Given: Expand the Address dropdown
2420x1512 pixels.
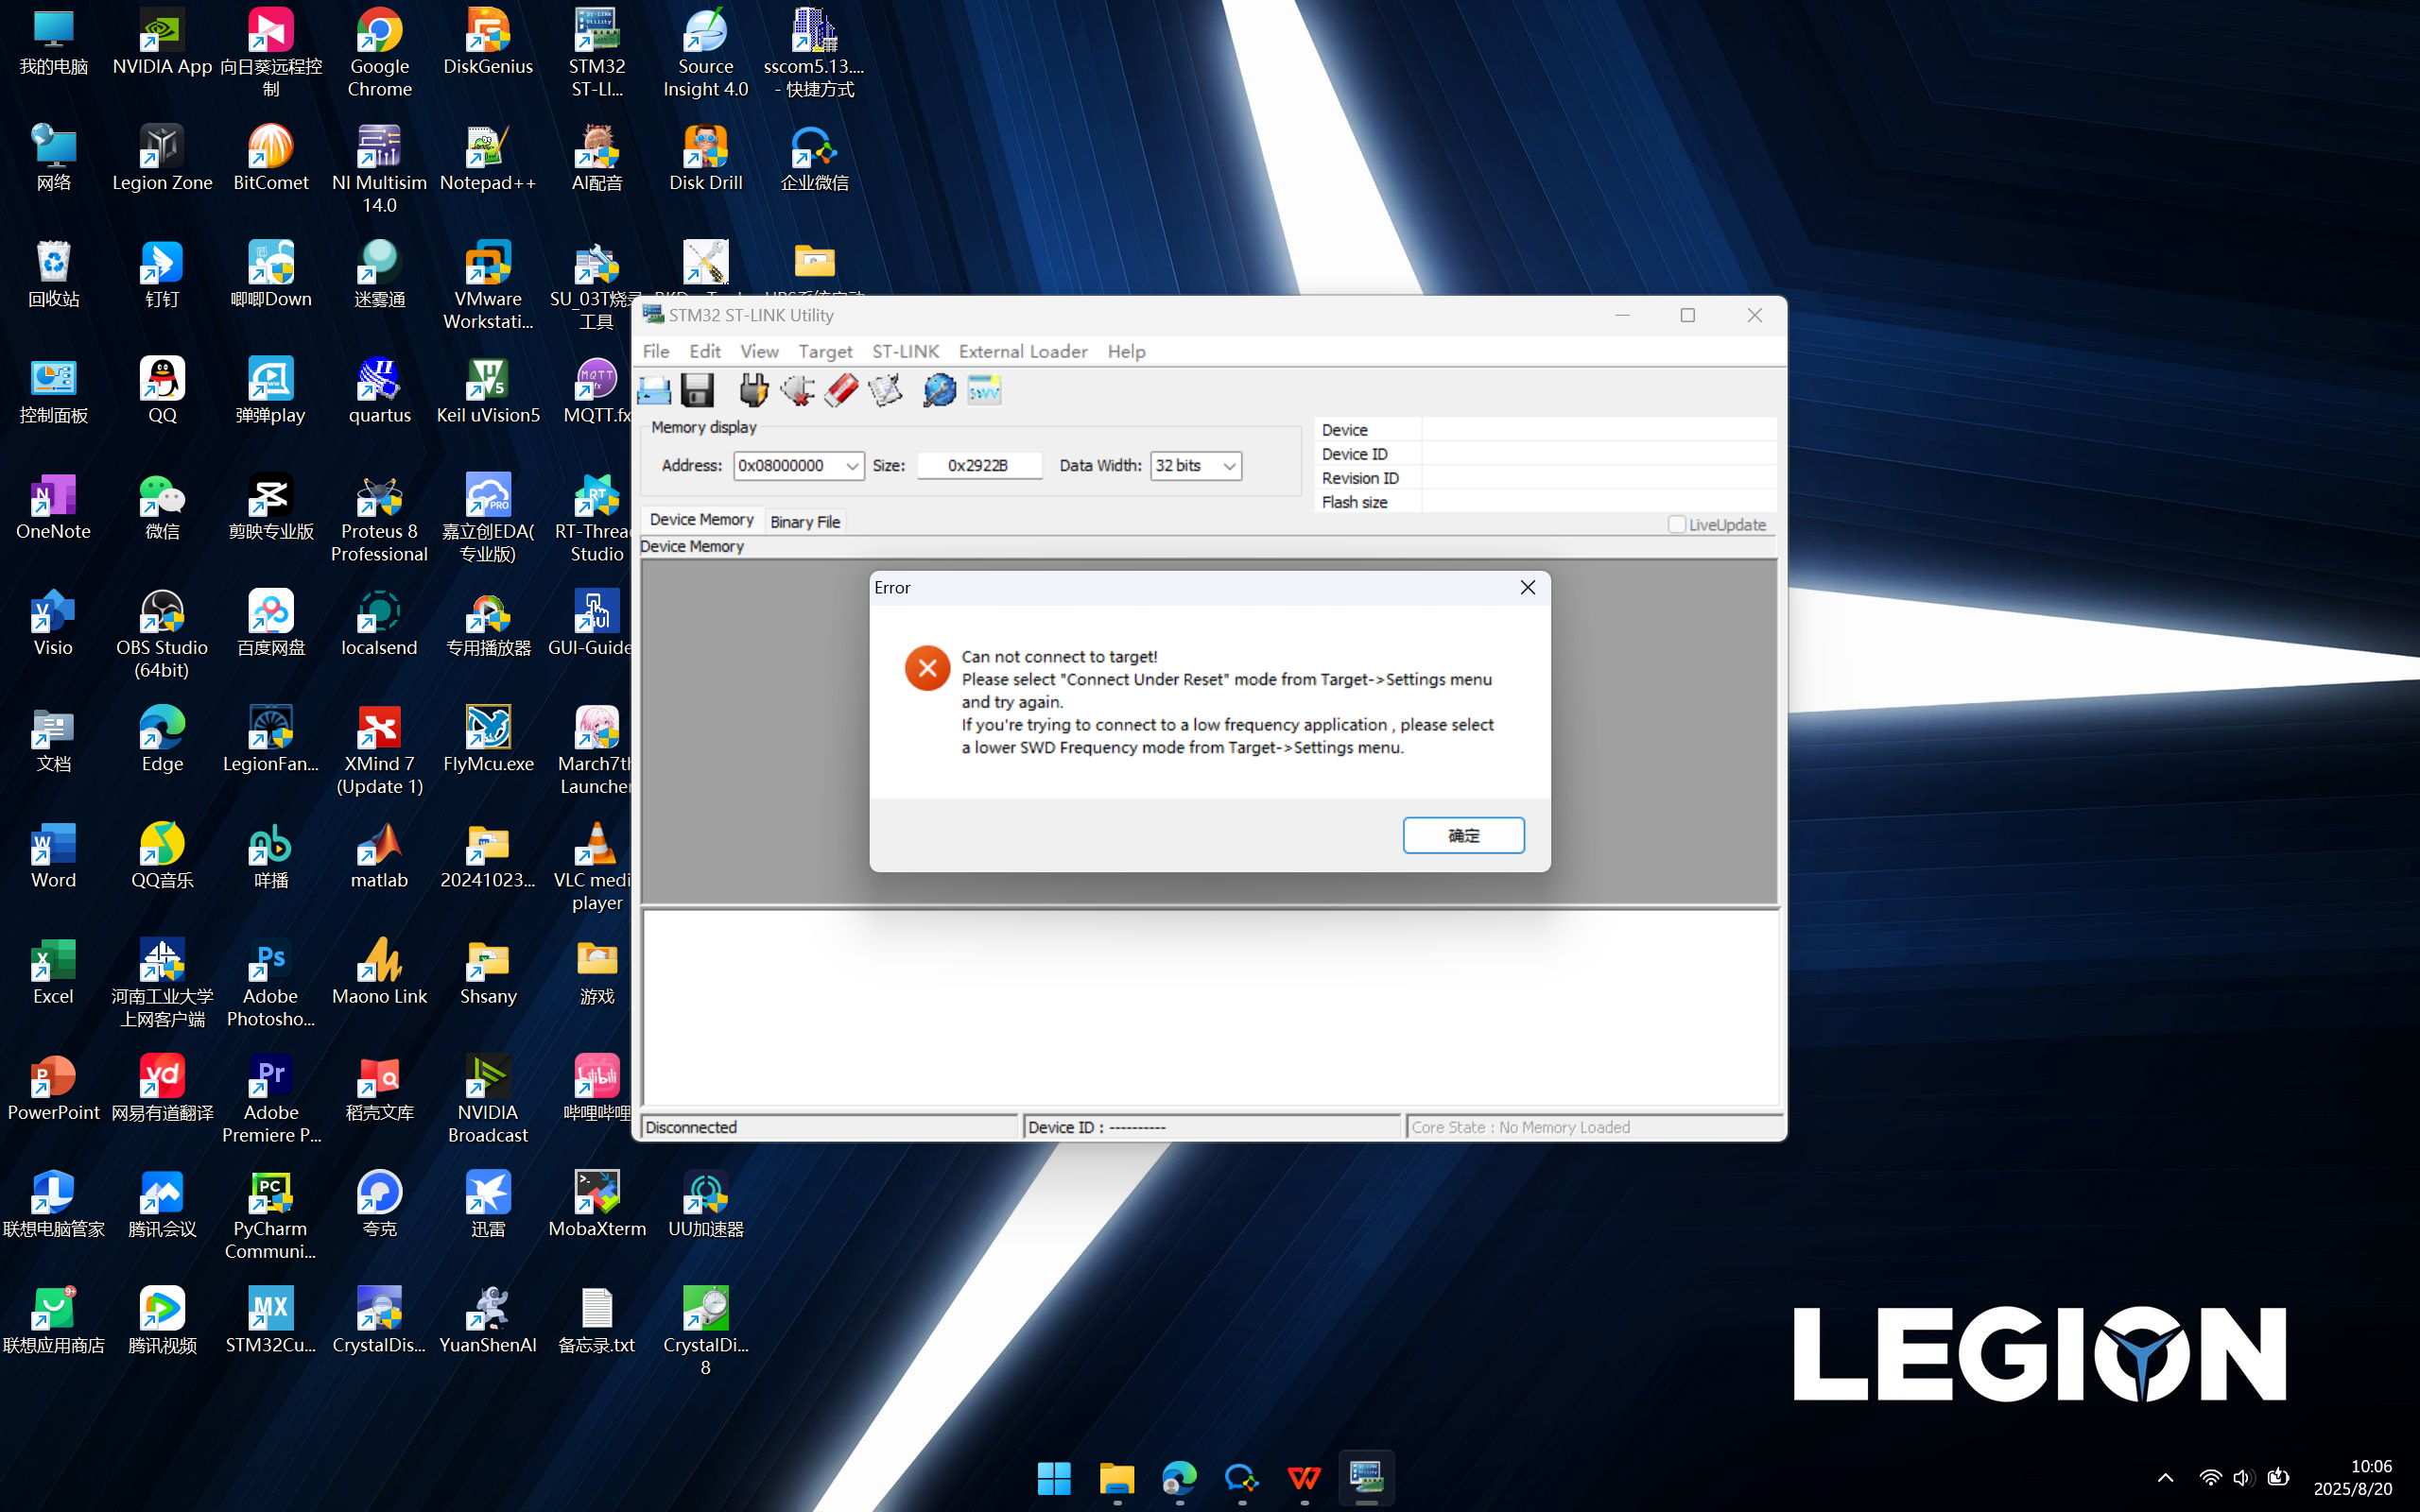Looking at the screenshot, I should [851, 466].
